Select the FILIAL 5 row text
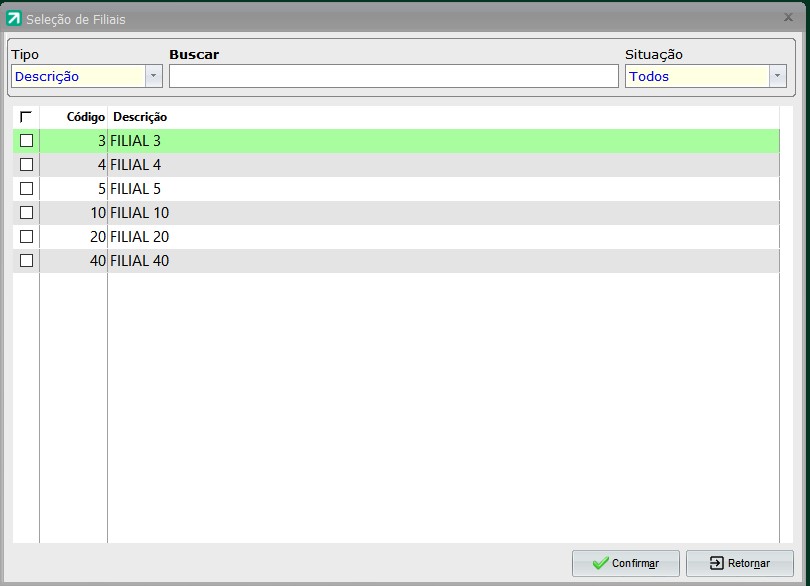Viewport: 810px width, 586px height. [x=136, y=189]
